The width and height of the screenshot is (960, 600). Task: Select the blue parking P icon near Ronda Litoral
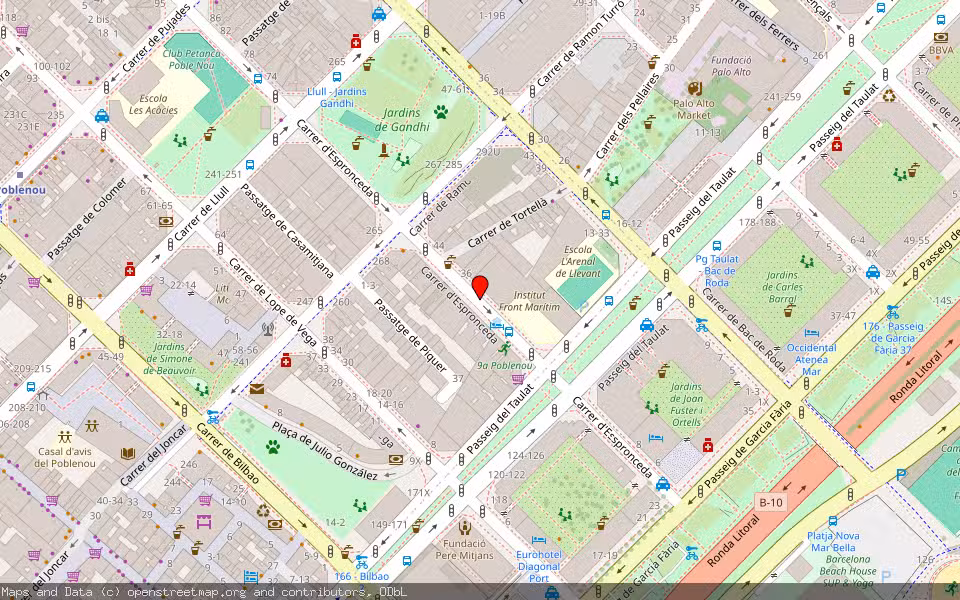pyautogui.click(x=901, y=474)
